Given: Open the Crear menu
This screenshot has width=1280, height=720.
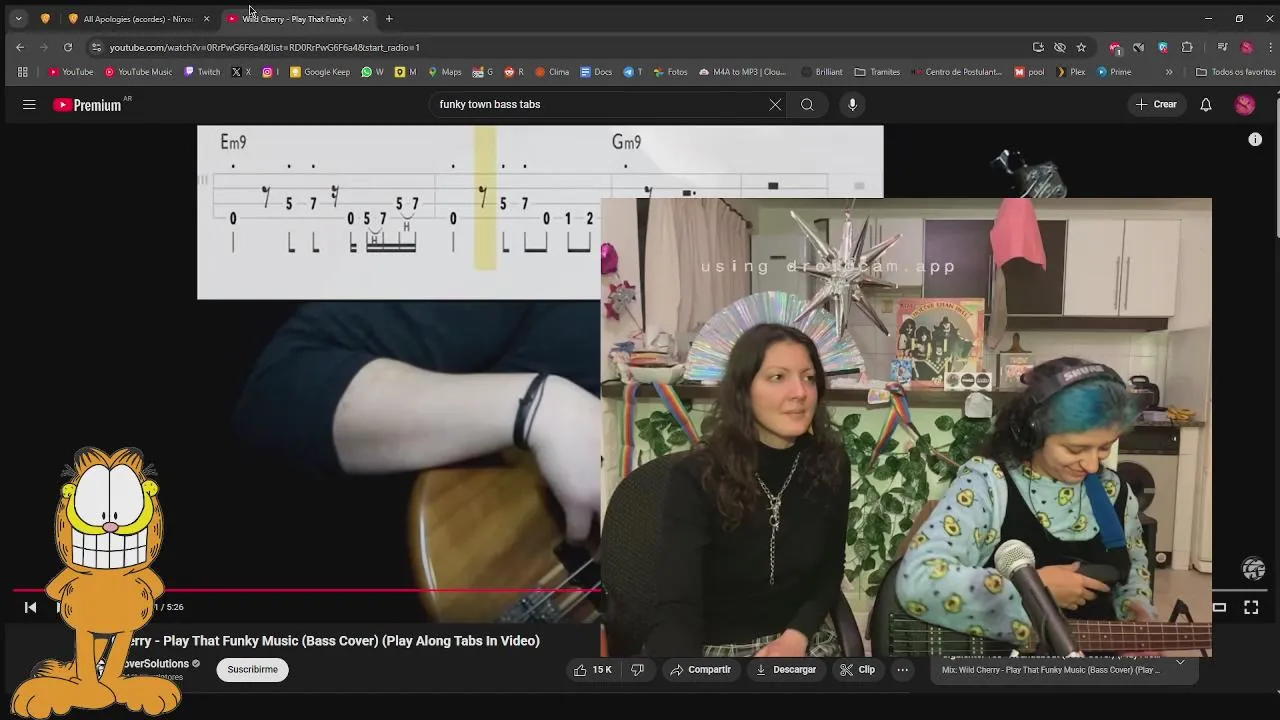Looking at the screenshot, I should (1156, 104).
